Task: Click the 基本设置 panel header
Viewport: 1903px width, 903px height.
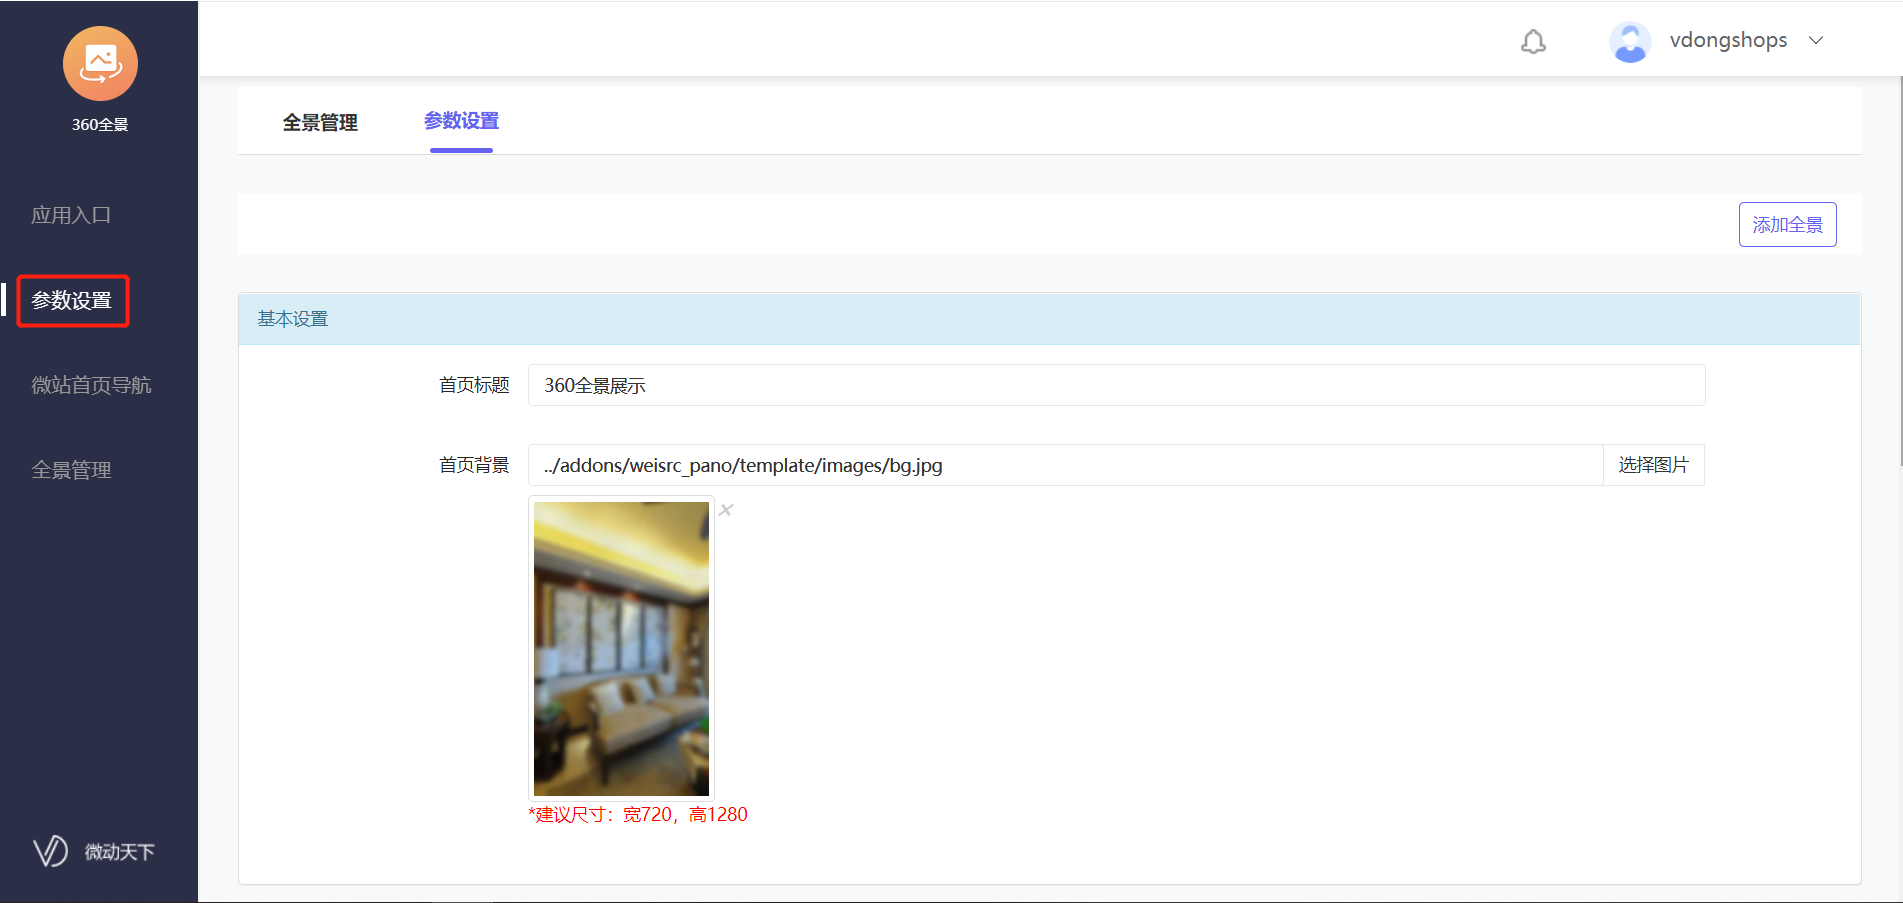Action: pos(1049,319)
